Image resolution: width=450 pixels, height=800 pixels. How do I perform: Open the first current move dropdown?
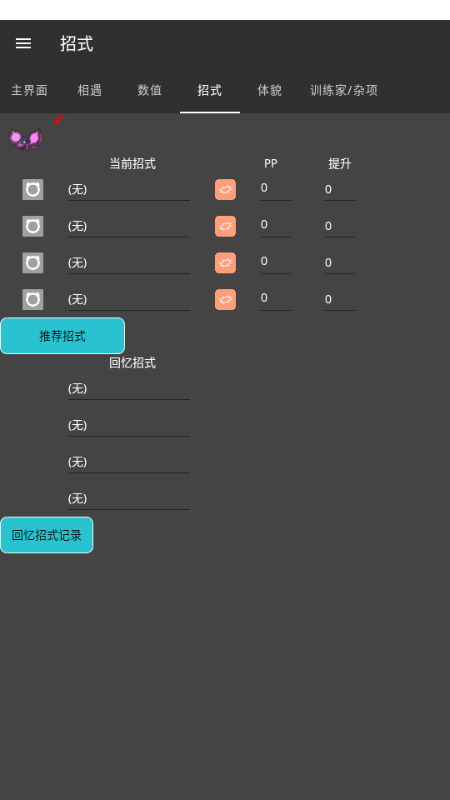[x=129, y=190]
